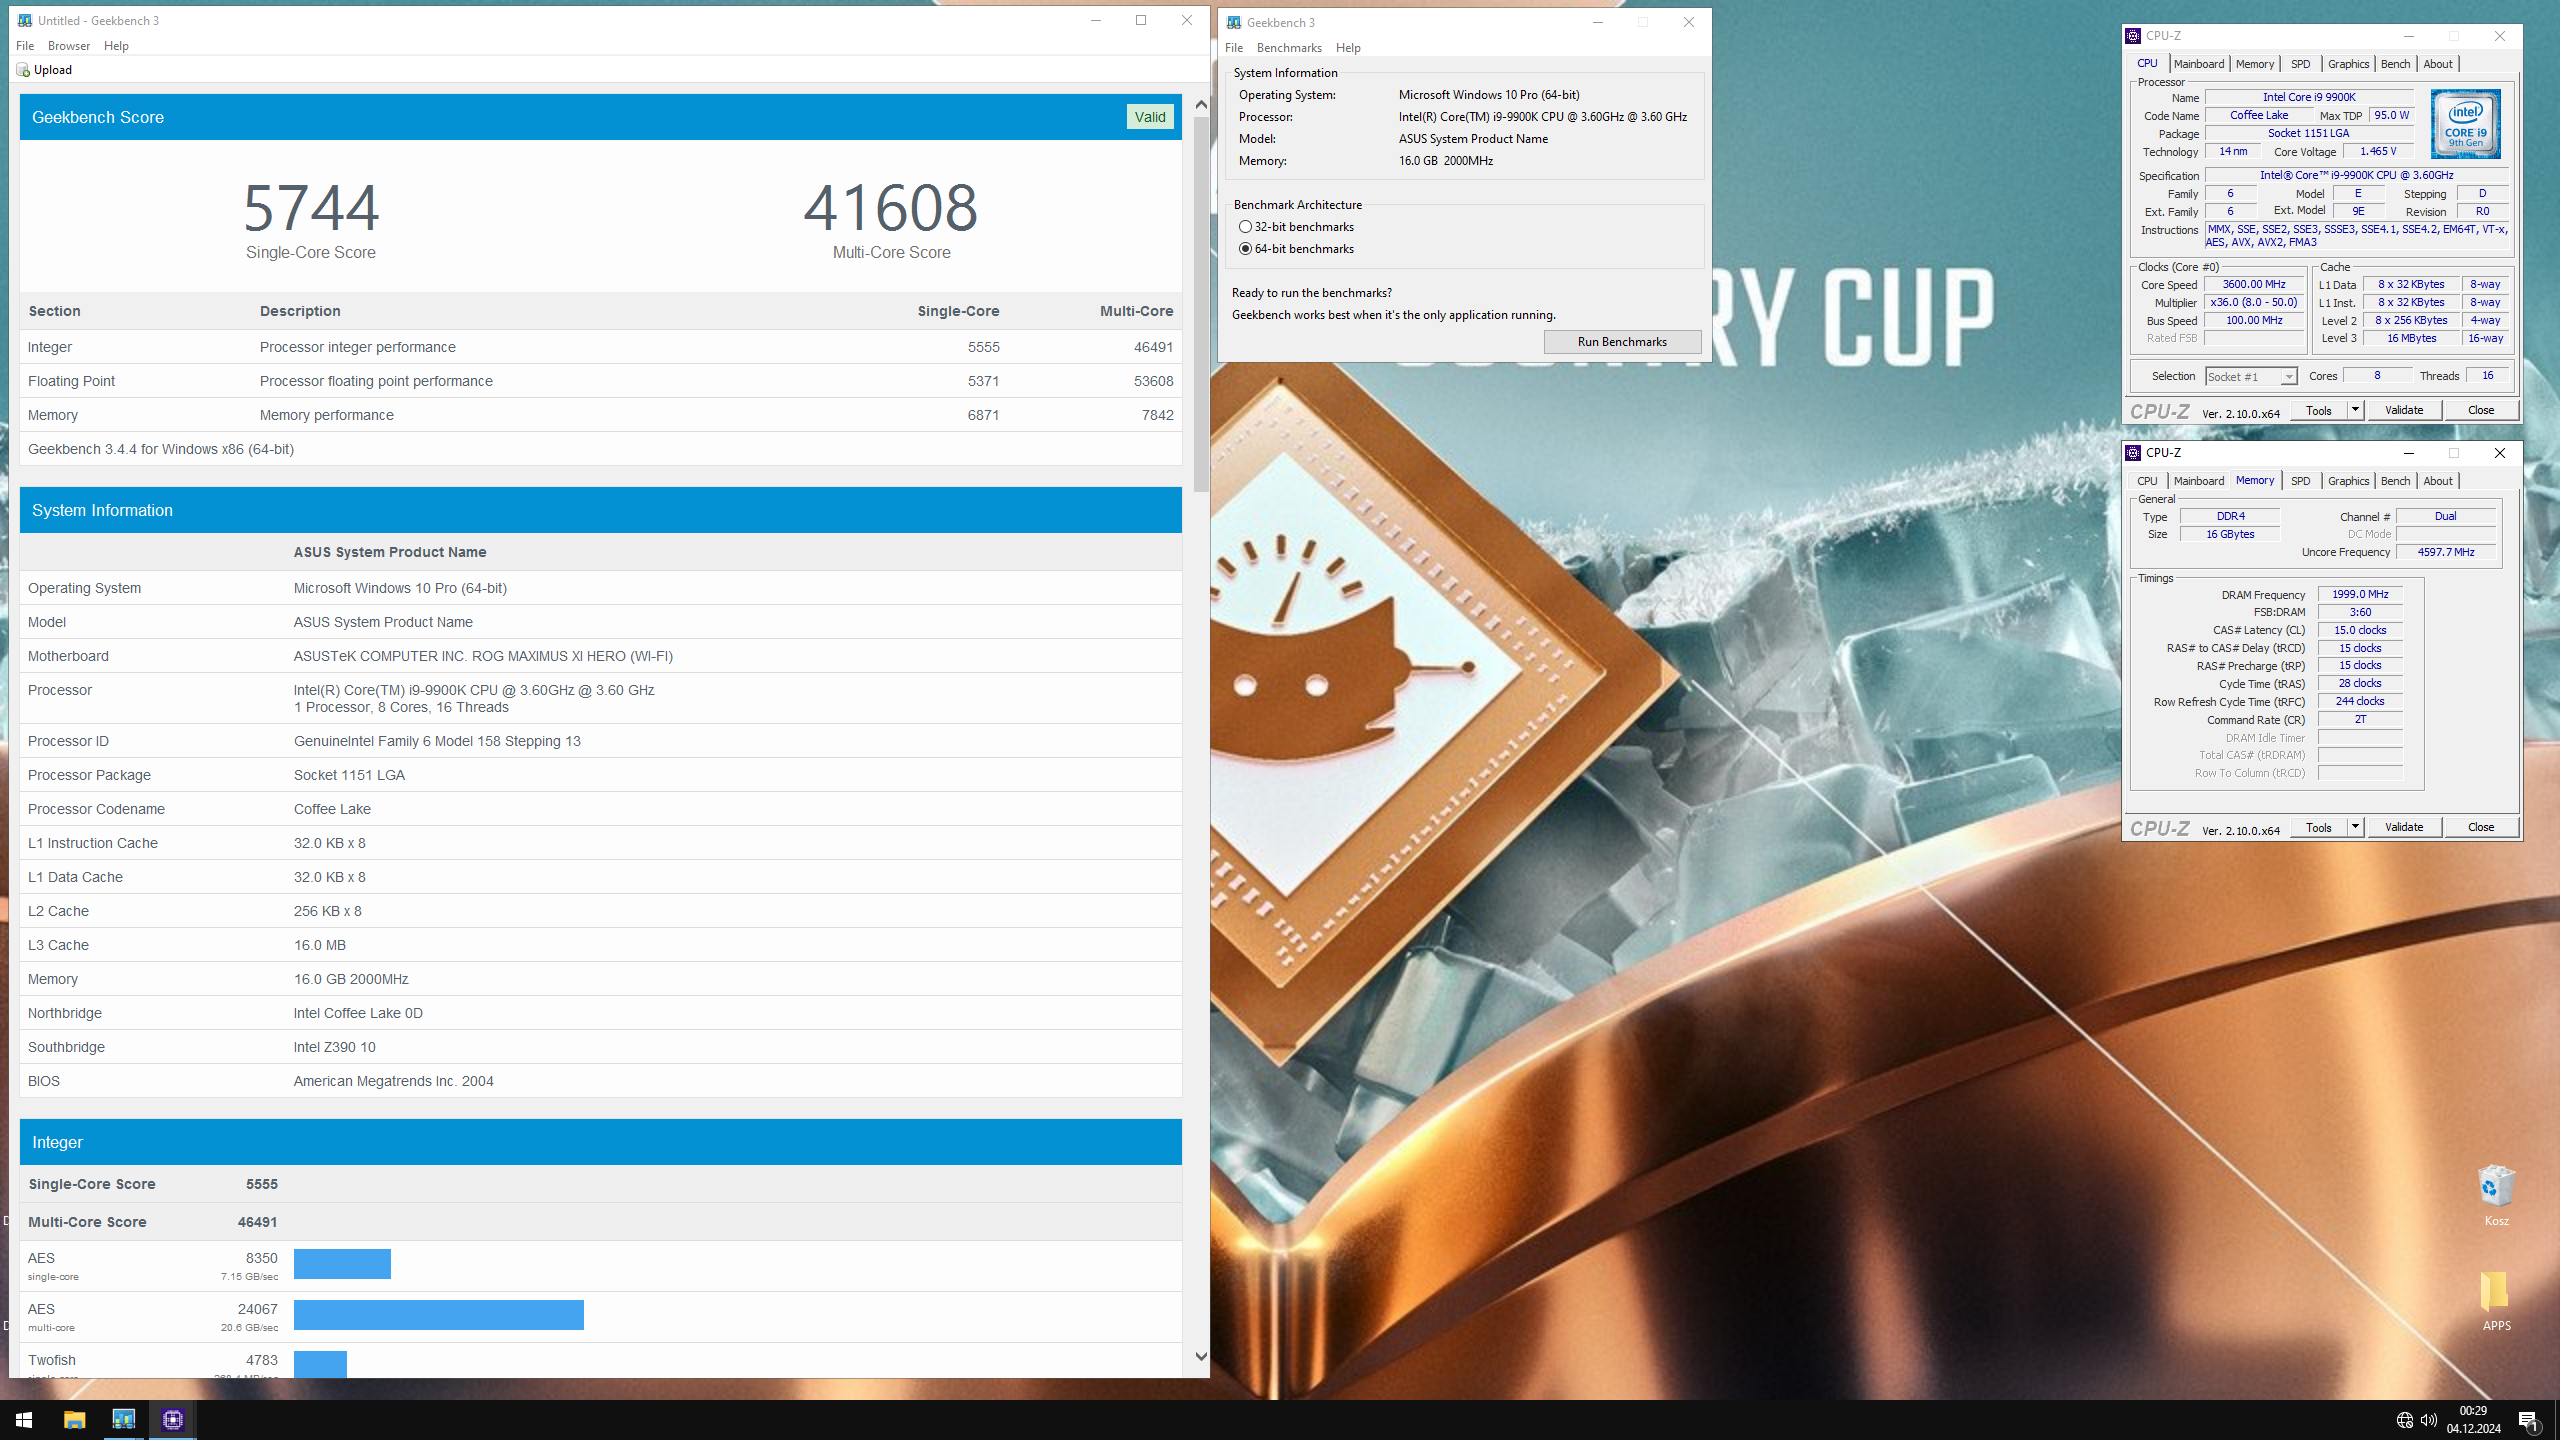Click Validate in the lower CPU-Z window
This screenshot has height=1440, width=2560.
pos(2404,827)
